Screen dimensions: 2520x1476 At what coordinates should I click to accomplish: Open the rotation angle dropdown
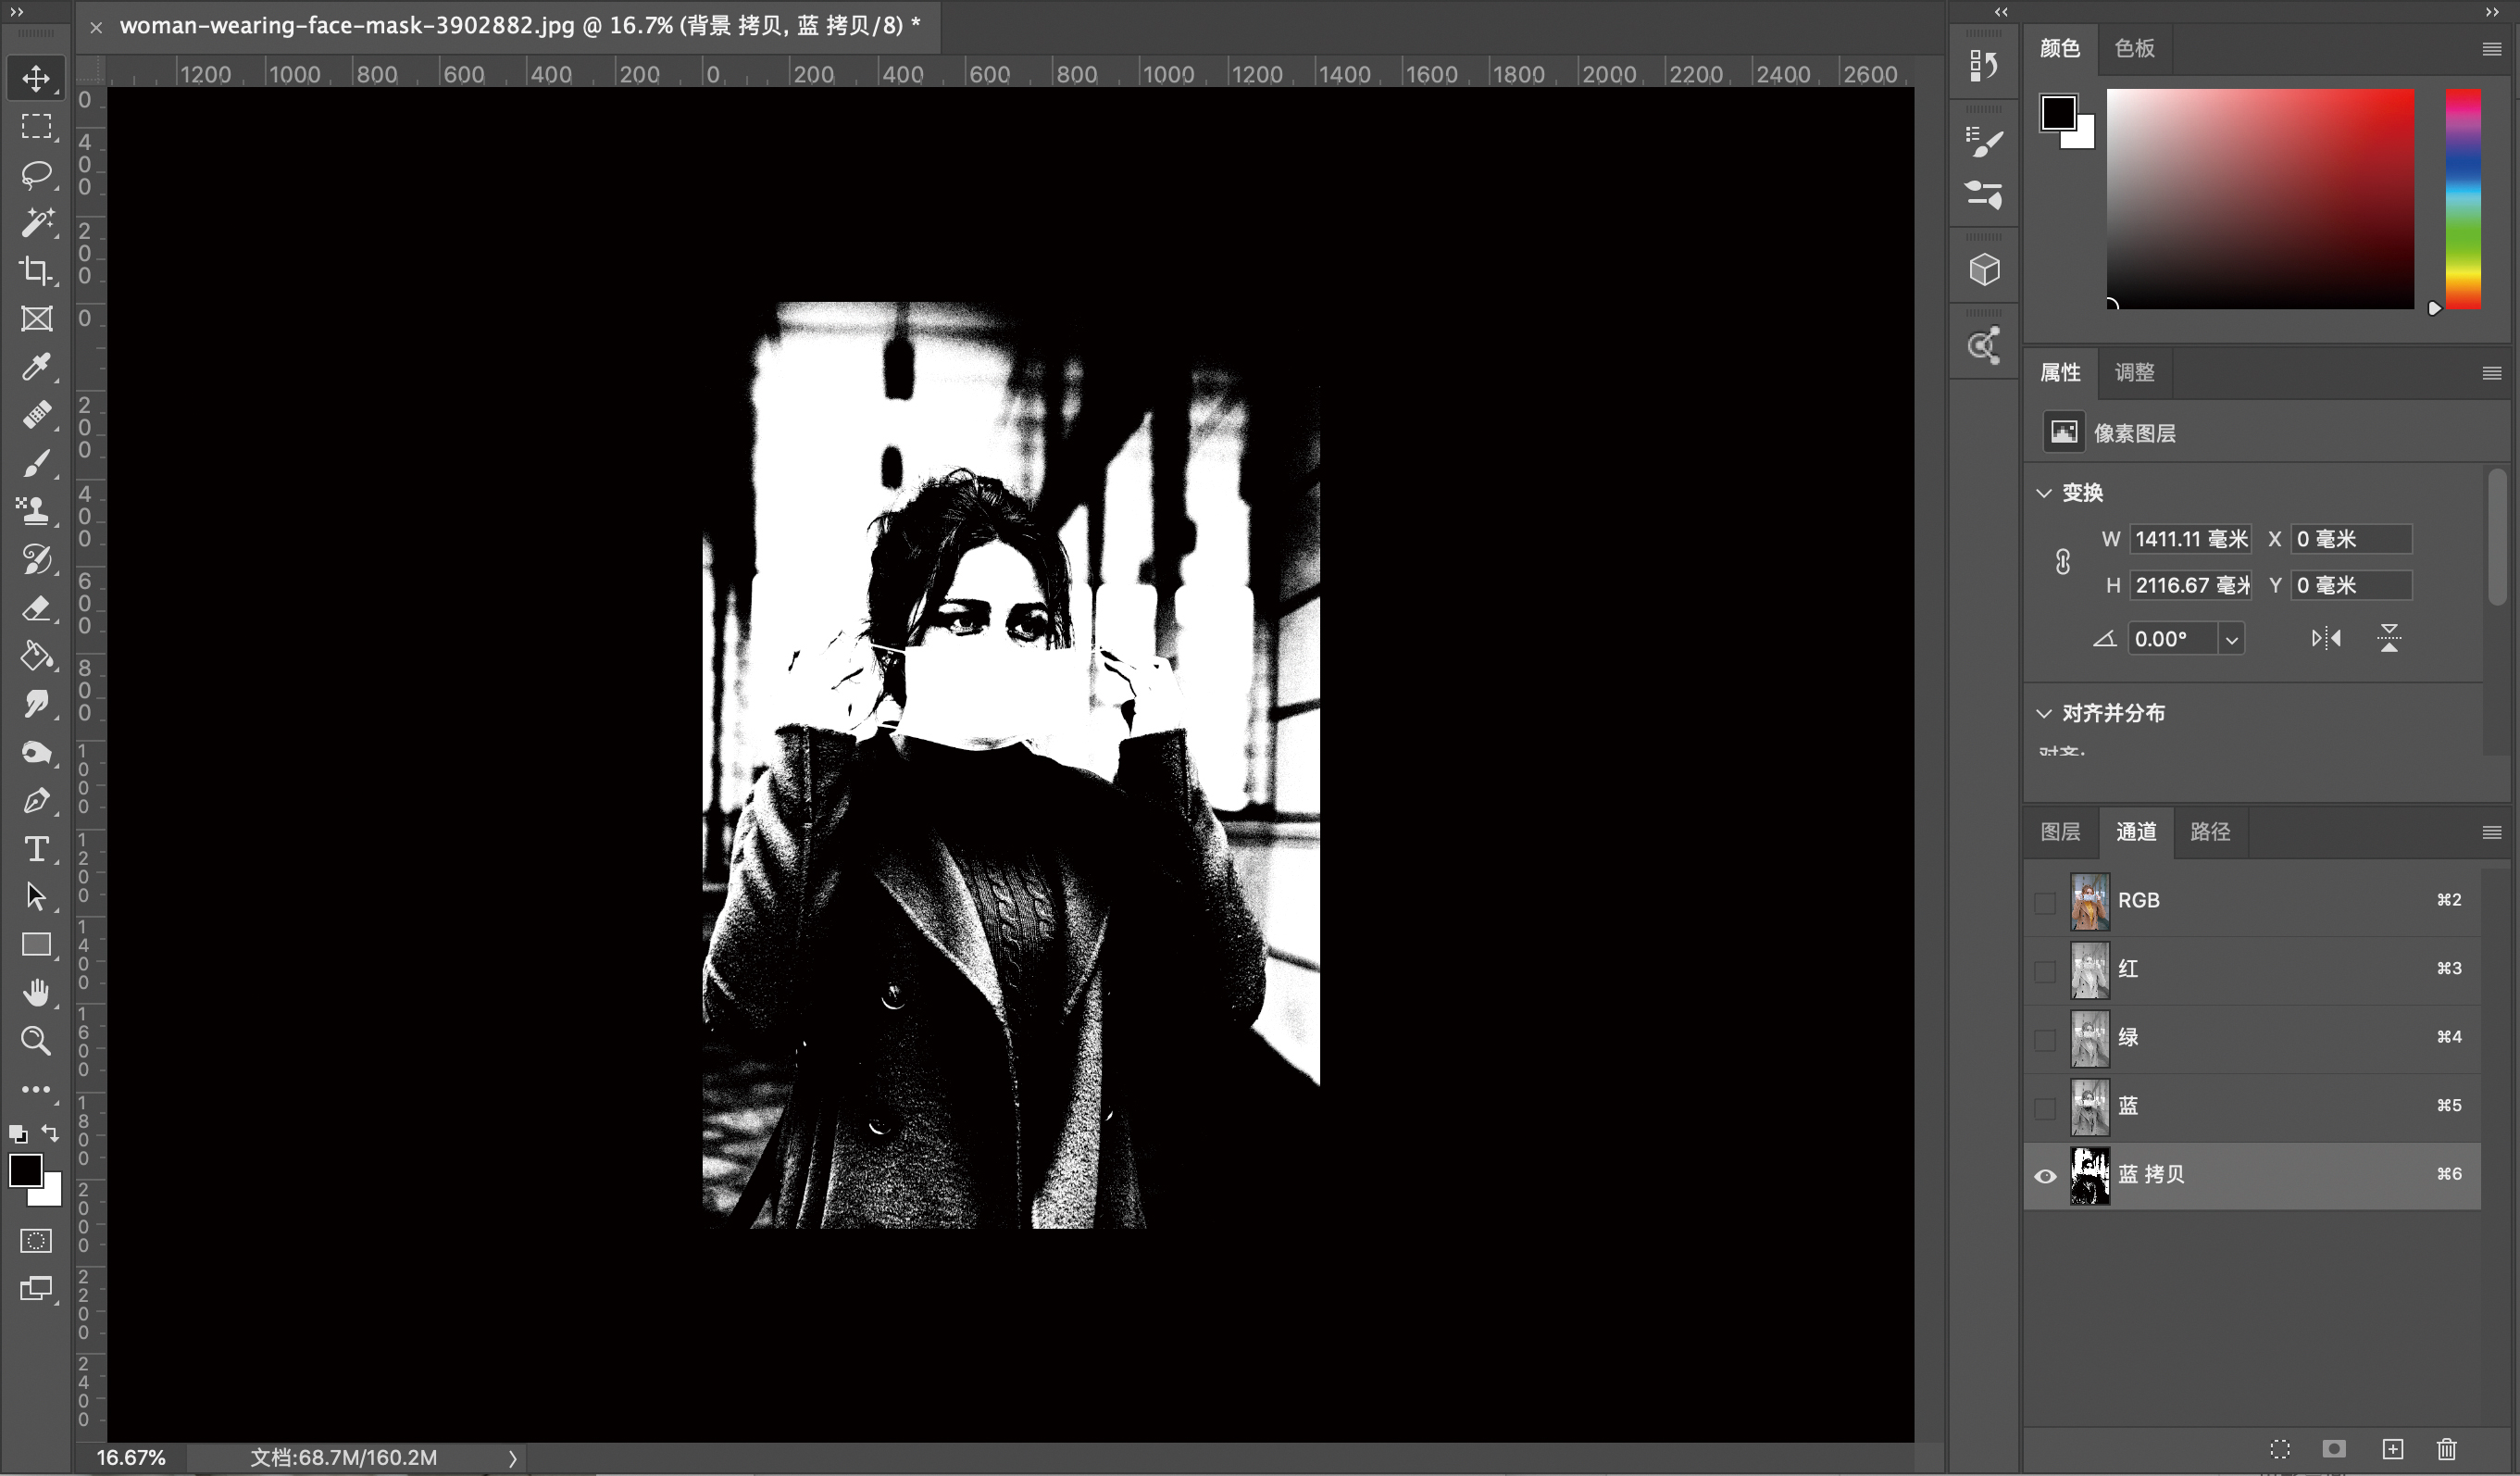click(x=2231, y=639)
